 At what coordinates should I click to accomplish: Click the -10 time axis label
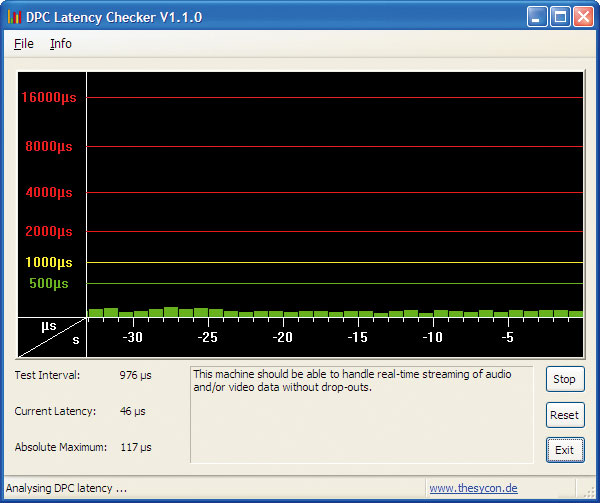[x=432, y=337]
